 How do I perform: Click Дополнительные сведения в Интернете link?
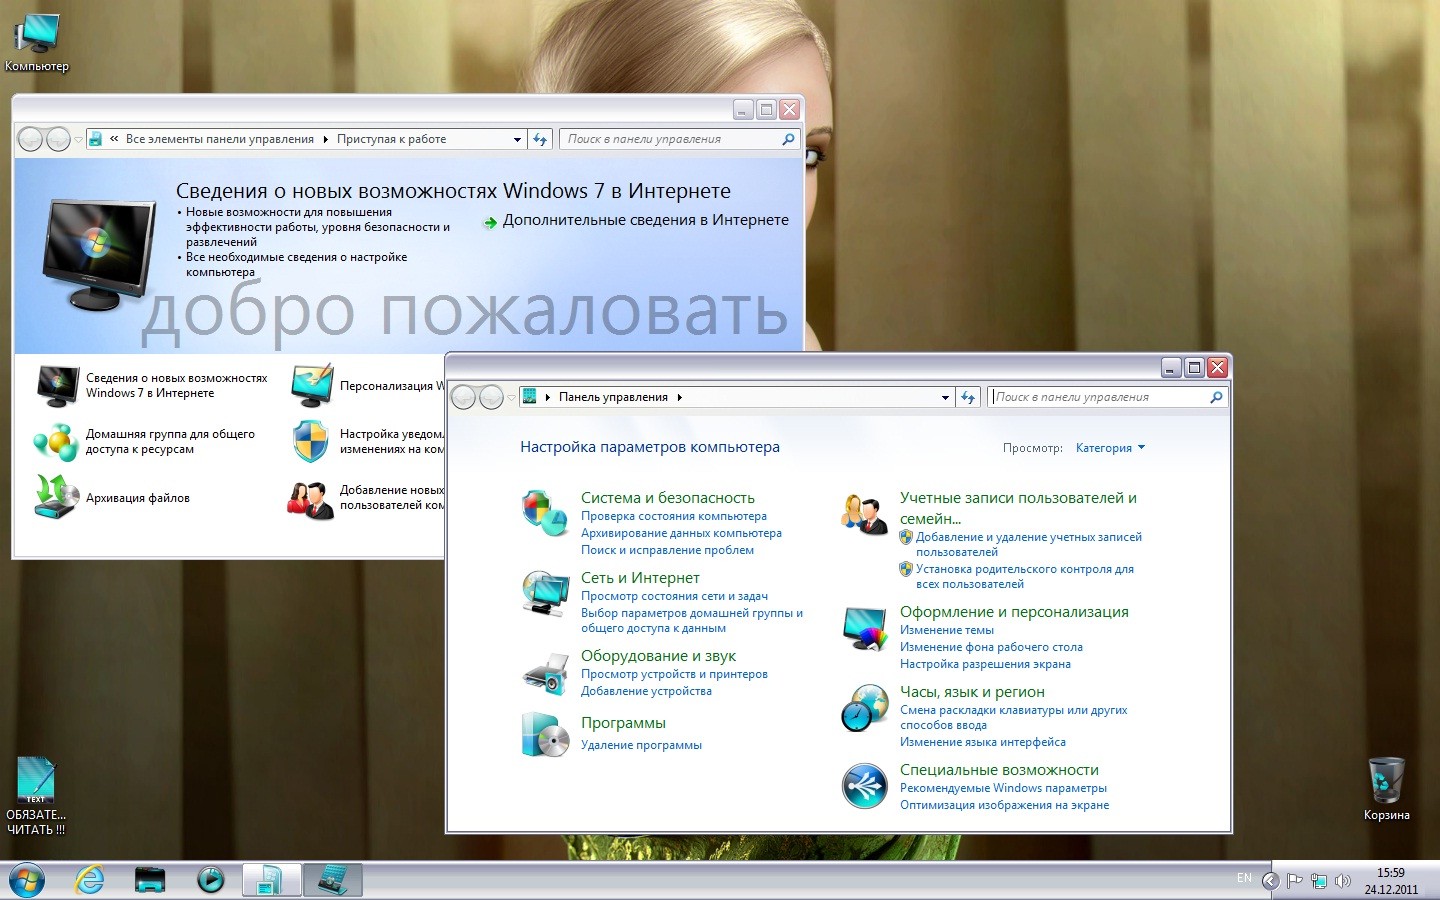click(646, 220)
